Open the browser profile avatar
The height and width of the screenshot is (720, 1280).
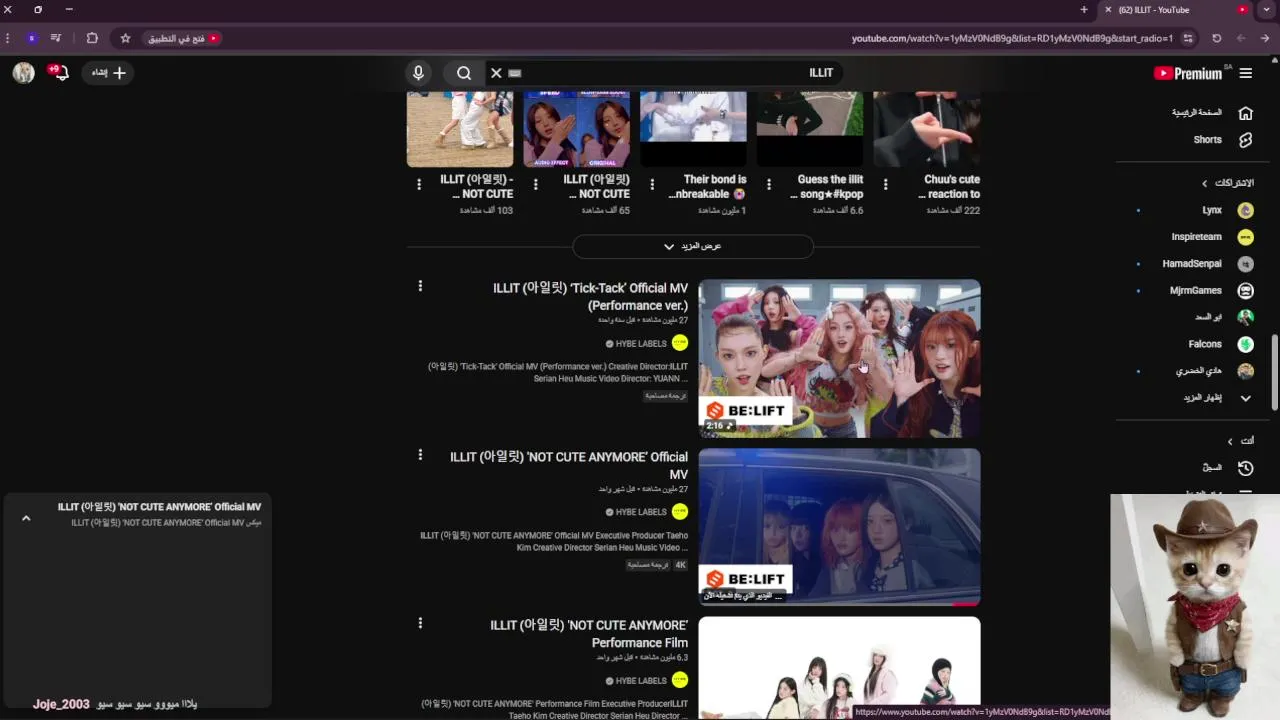[32, 38]
